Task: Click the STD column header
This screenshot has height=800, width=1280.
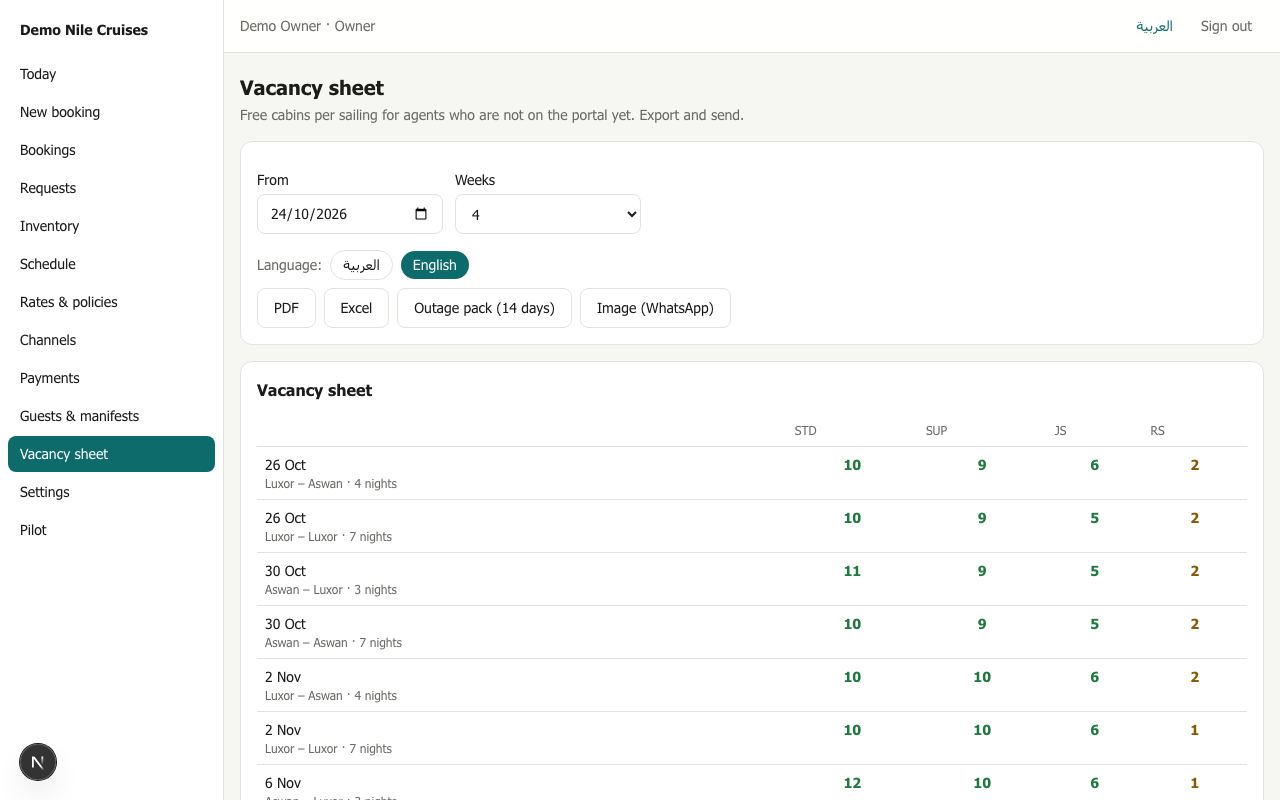Action: 805,431
